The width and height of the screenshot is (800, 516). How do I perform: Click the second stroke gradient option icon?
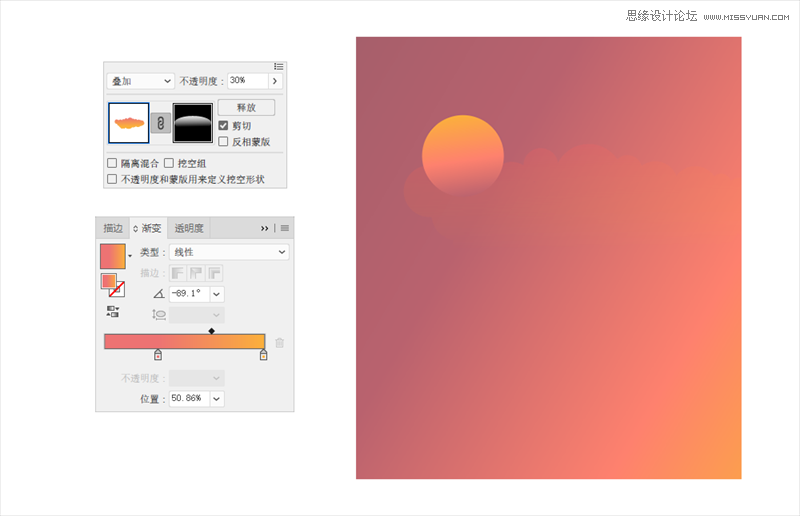coord(196,273)
